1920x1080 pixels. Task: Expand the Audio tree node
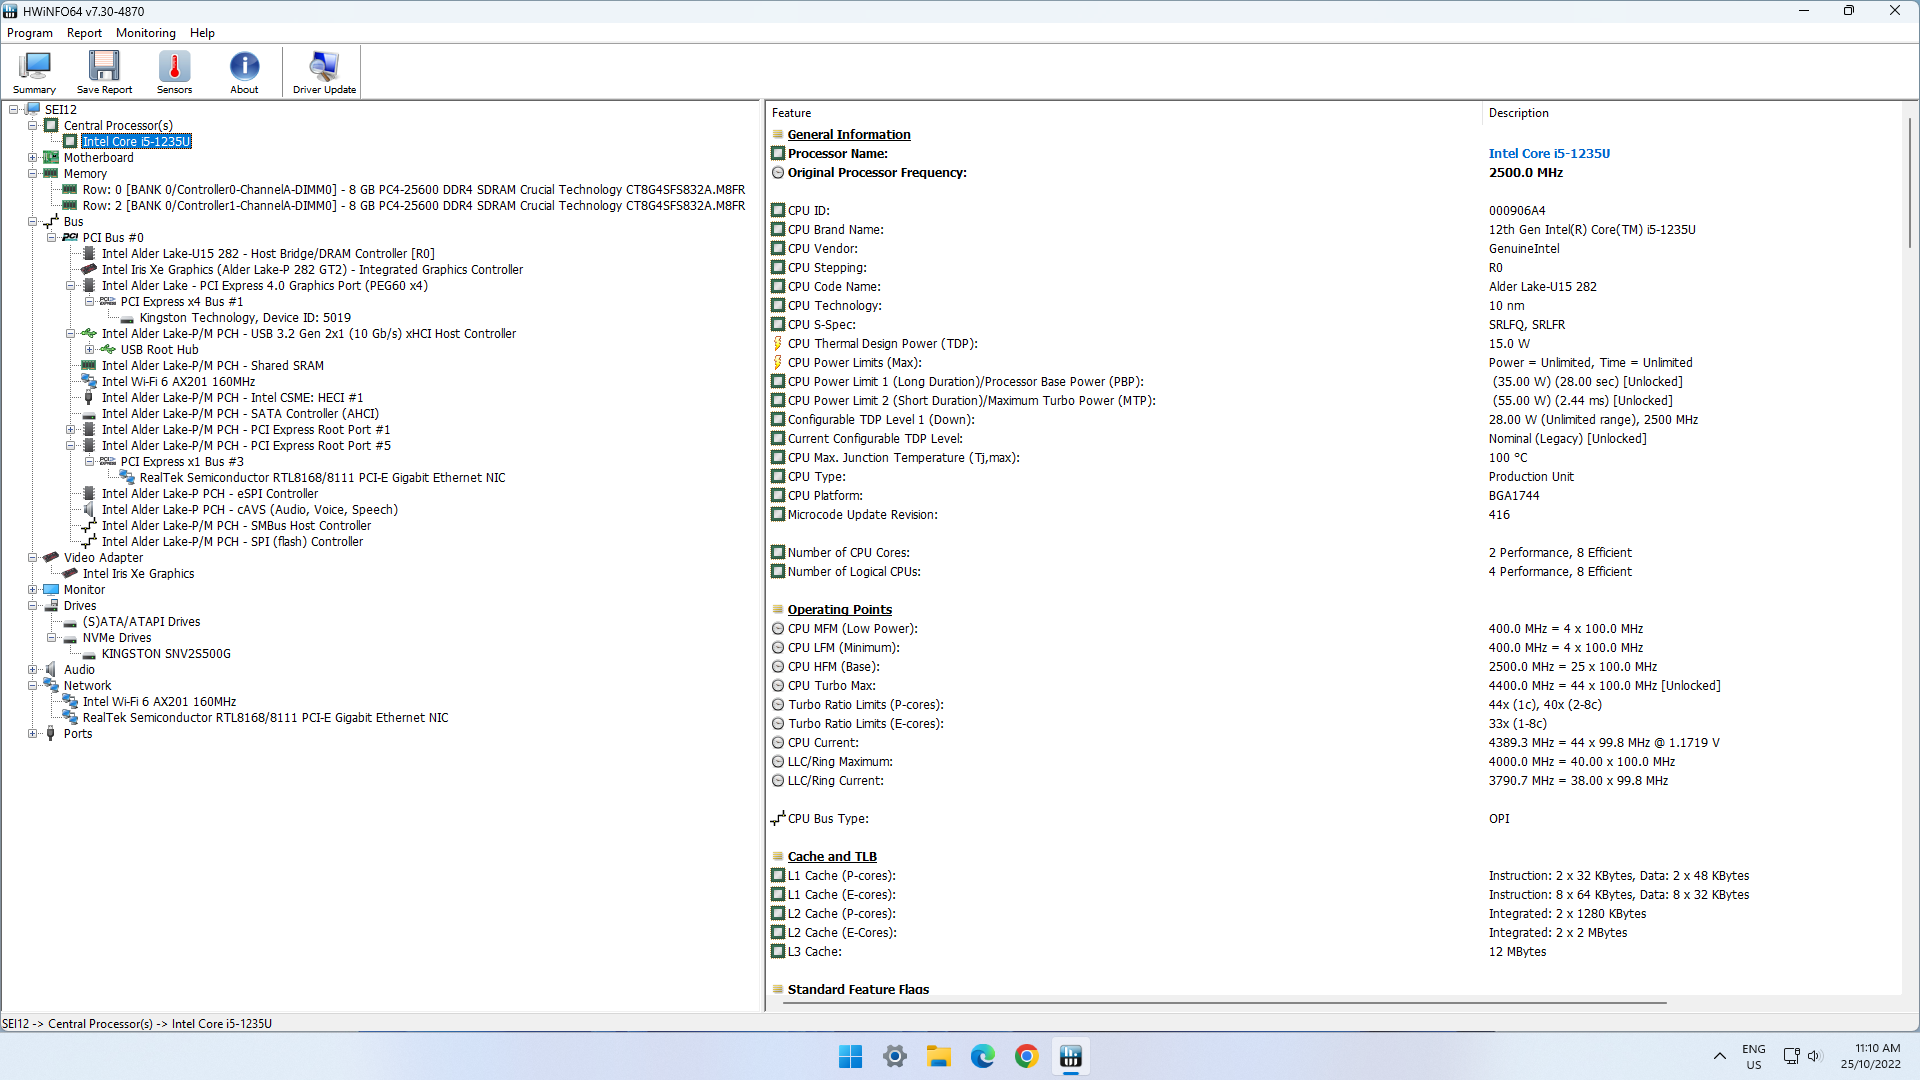[33, 670]
